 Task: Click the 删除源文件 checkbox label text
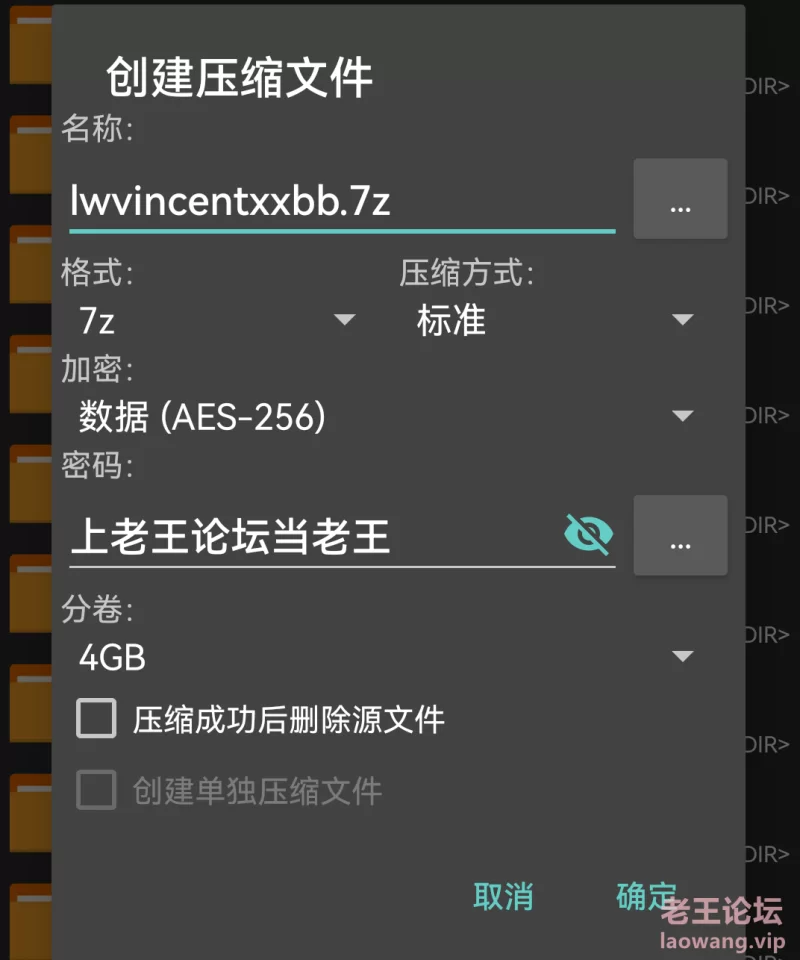288,719
